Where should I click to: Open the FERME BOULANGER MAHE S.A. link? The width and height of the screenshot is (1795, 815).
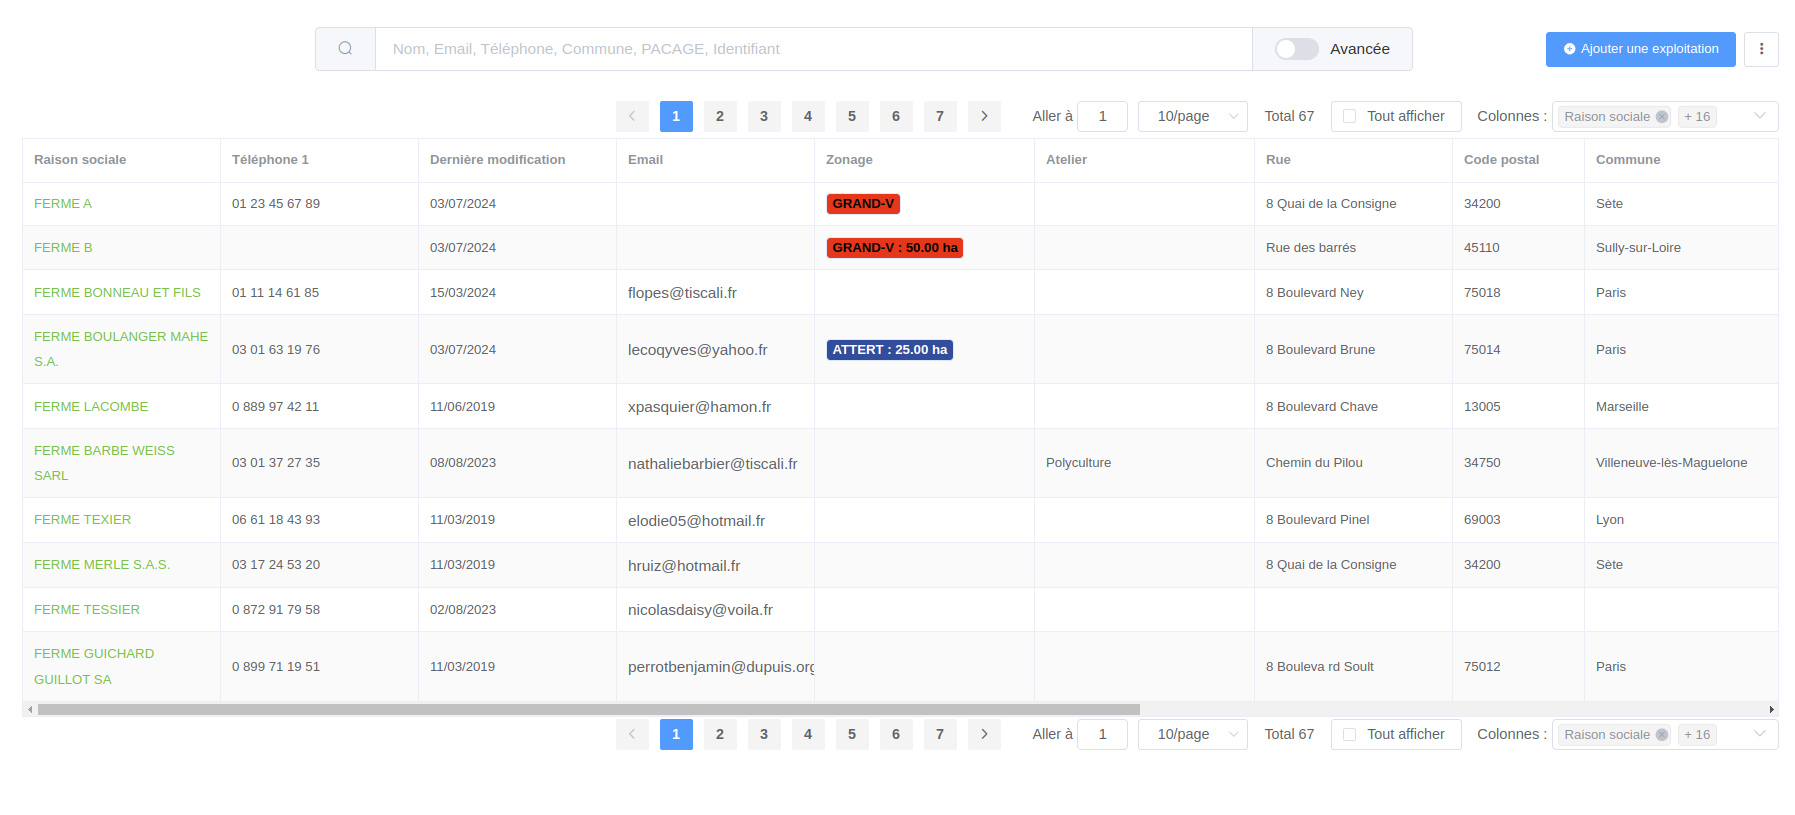click(x=121, y=349)
